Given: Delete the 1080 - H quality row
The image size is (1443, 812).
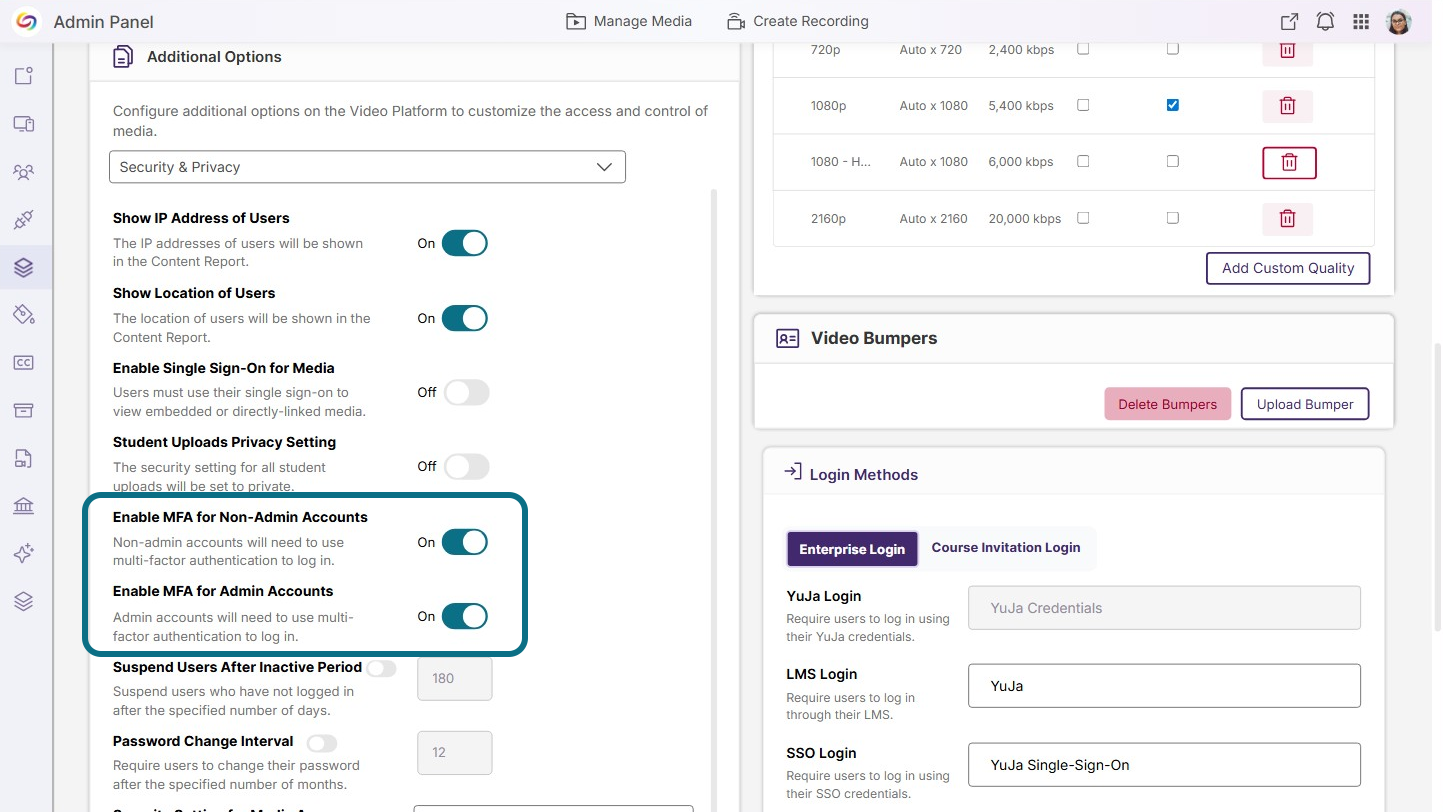Looking at the screenshot, I should [x=1290, y=162].
